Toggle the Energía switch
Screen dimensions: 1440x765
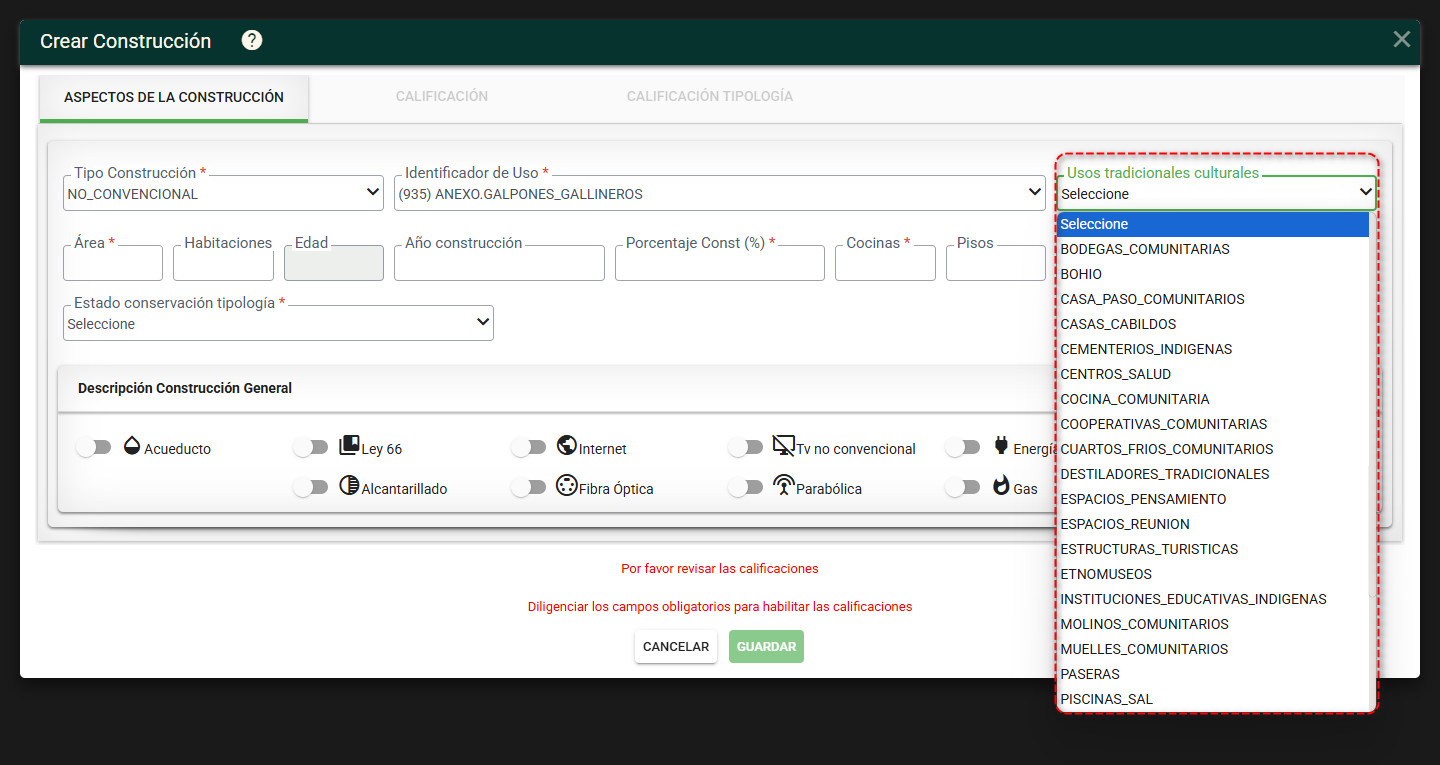(963, 448)
